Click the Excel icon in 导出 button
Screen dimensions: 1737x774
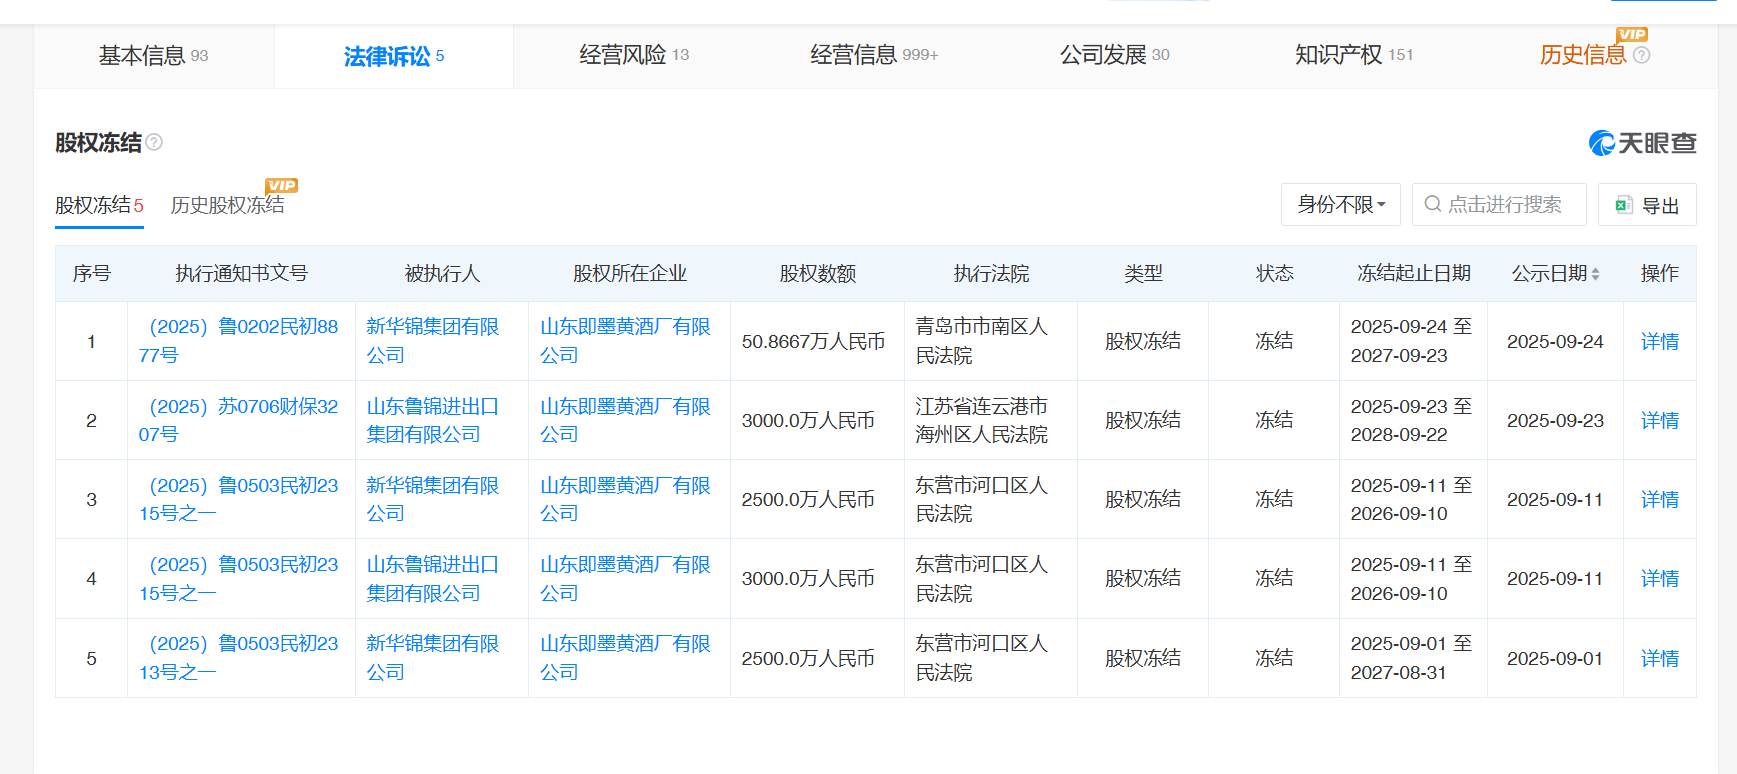point(1624,205)
